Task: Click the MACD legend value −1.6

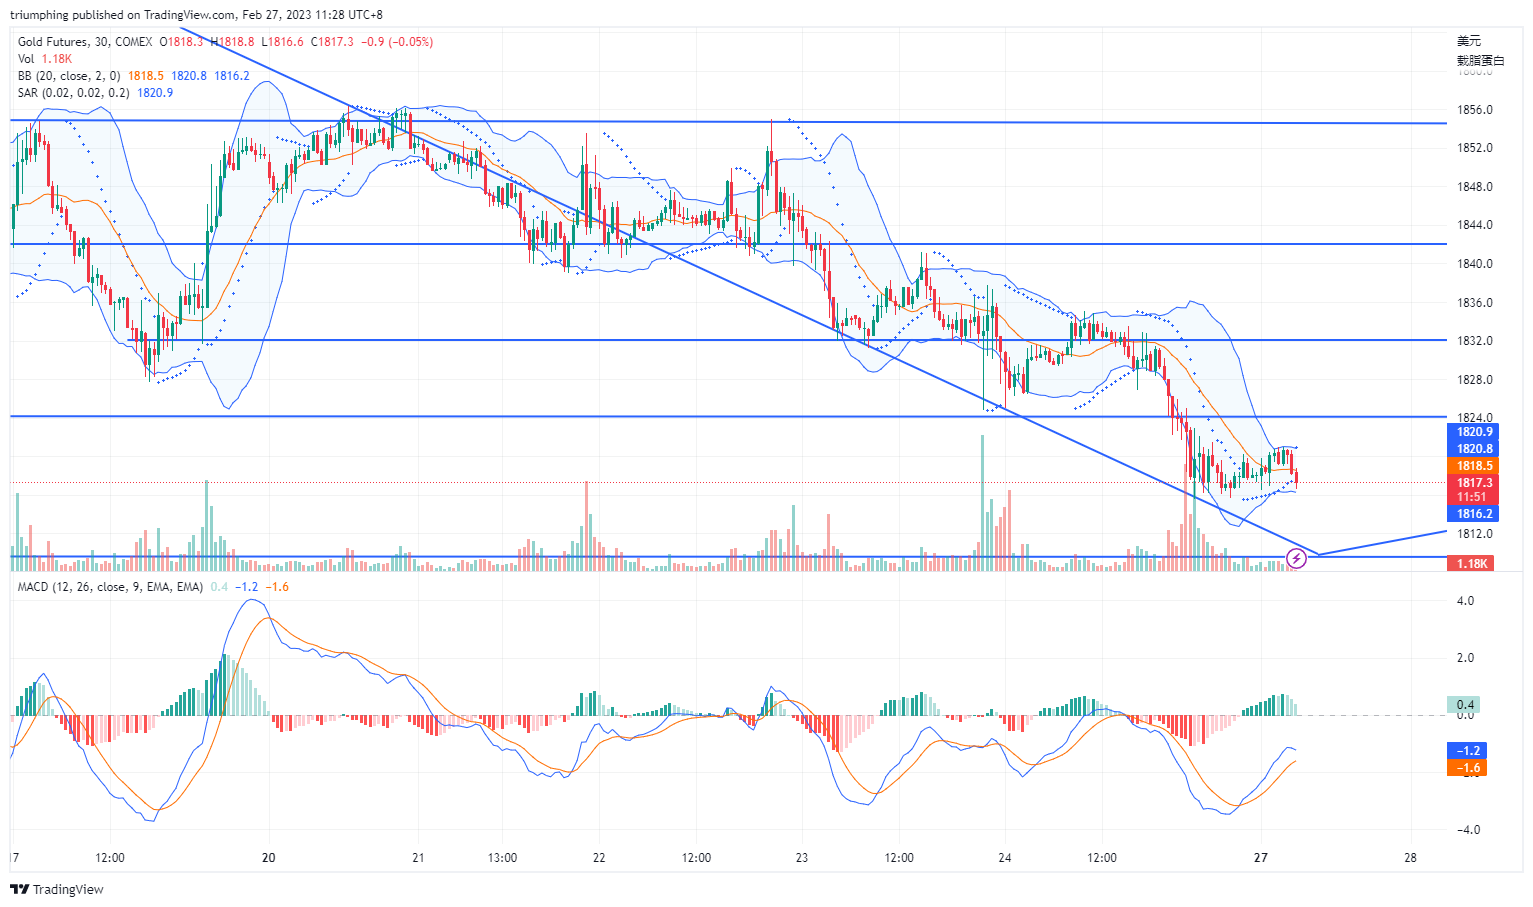Action: tap(277, 587)
